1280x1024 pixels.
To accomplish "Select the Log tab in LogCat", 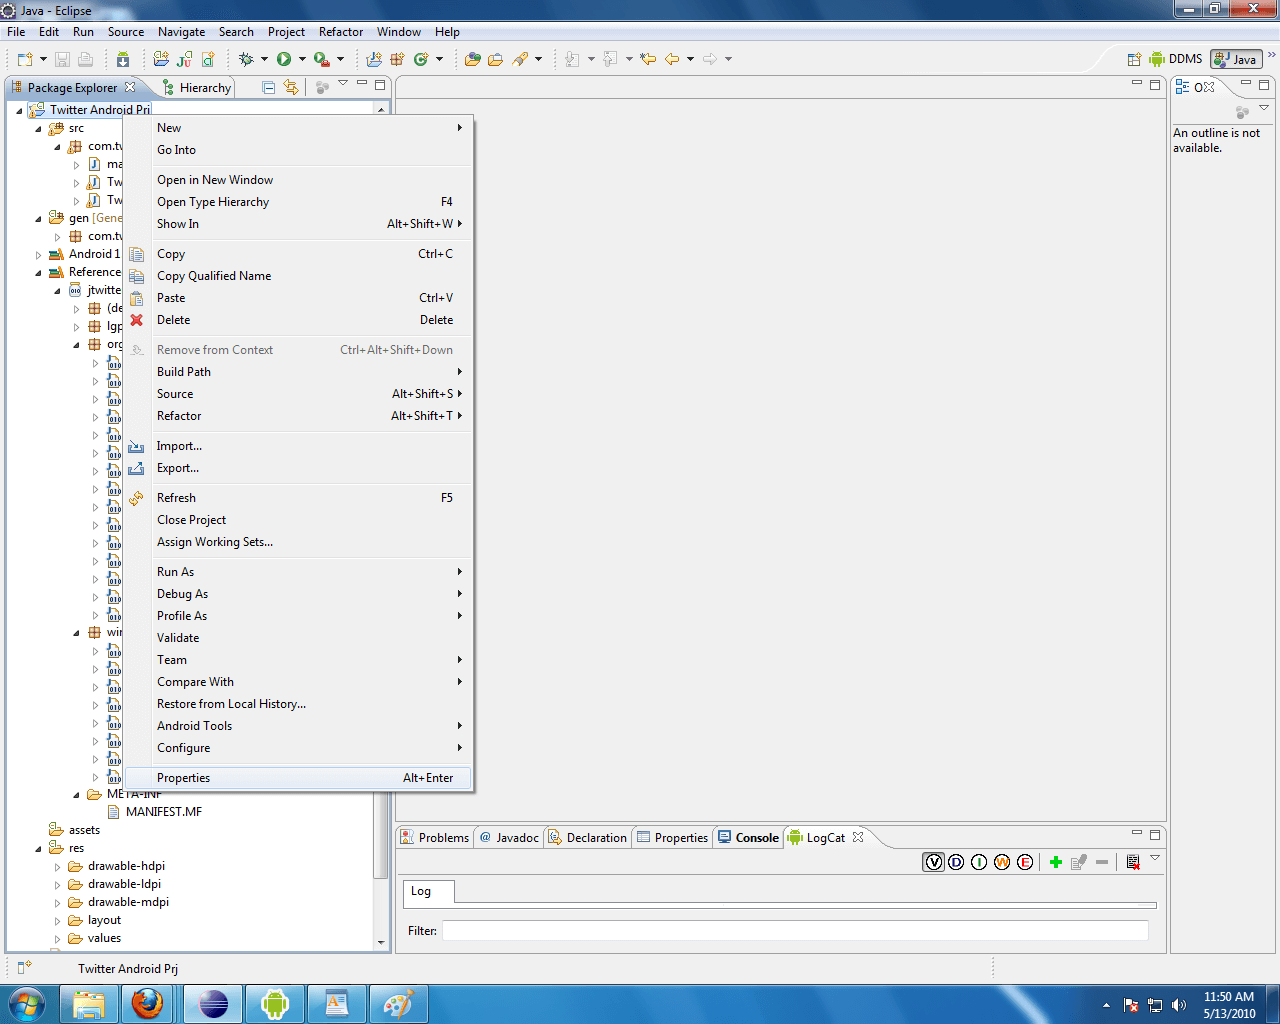I will (429, 891).
